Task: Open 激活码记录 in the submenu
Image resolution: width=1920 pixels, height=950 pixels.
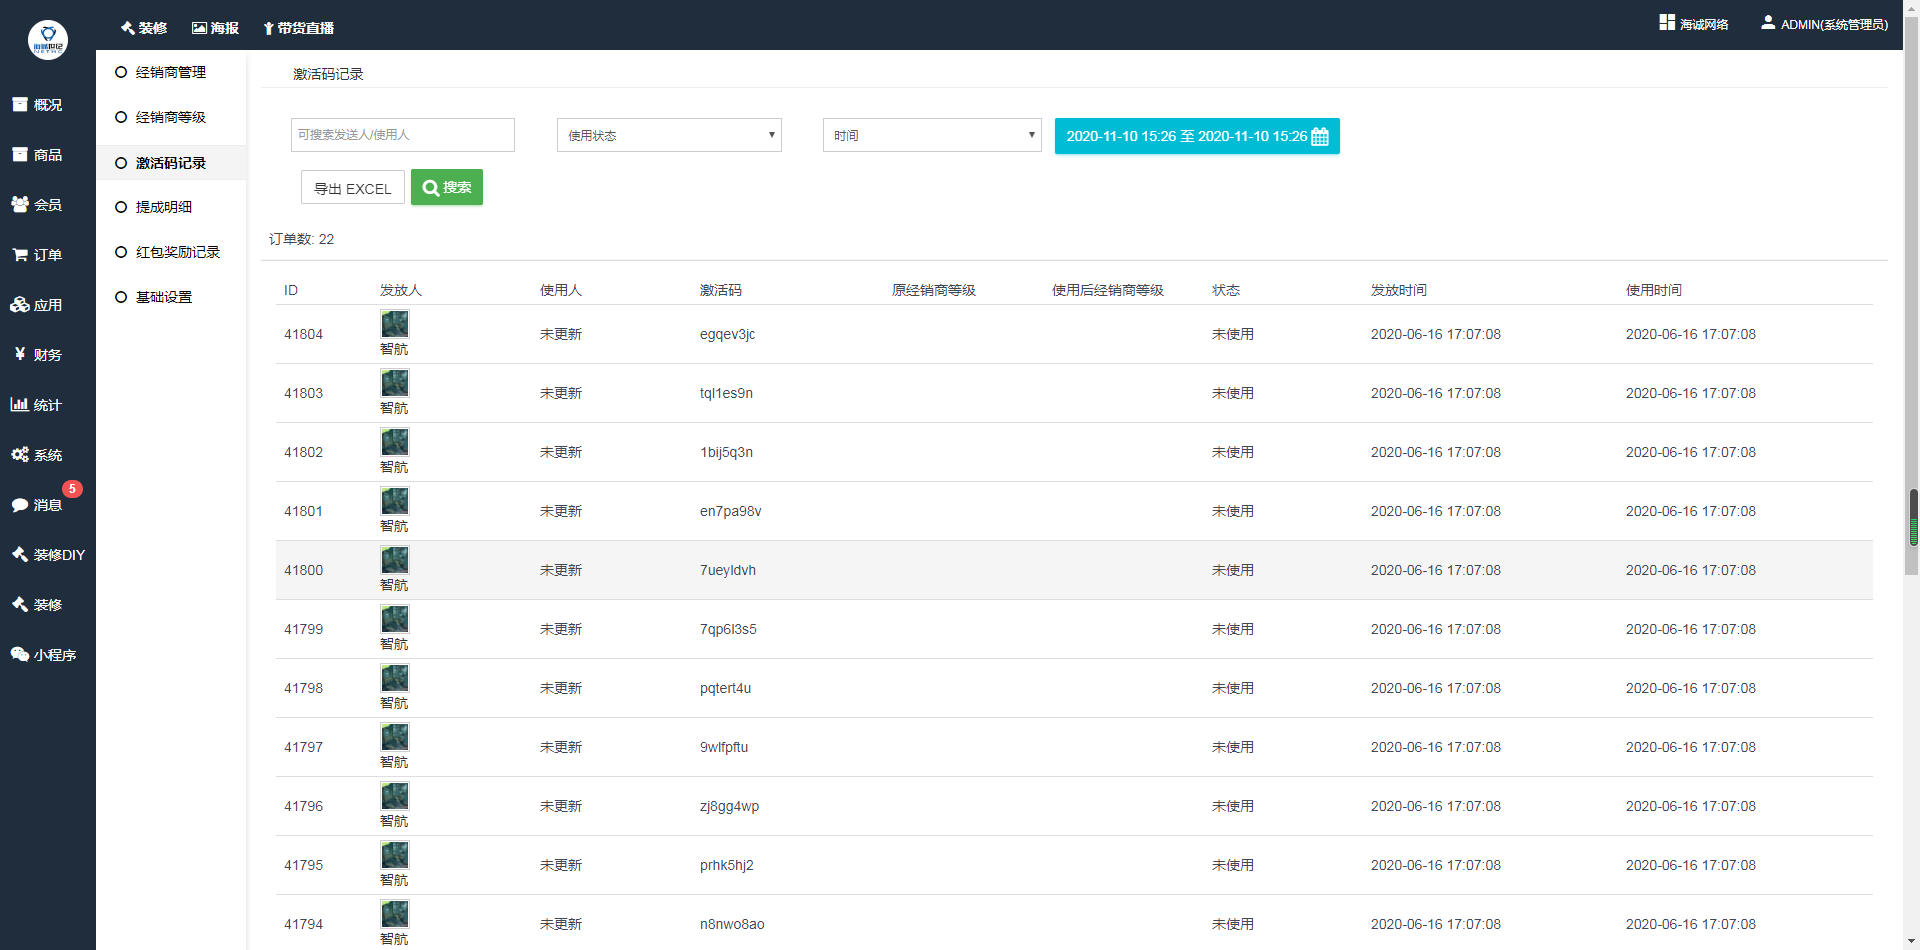Action: 171,163
